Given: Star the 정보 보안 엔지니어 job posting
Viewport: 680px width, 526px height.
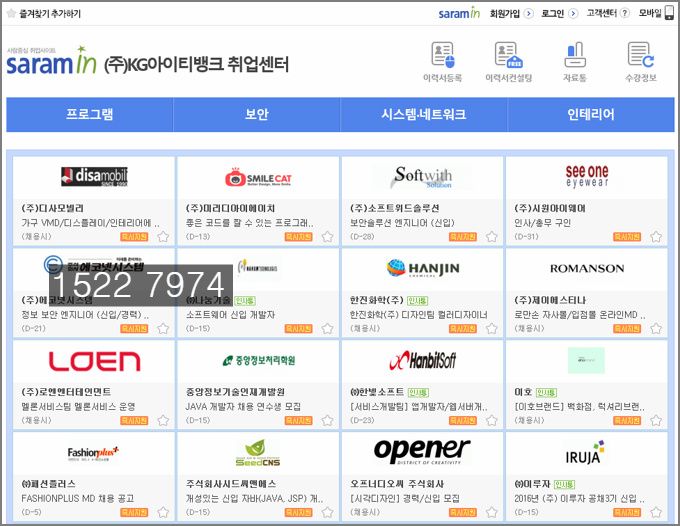Looking at the screenshot, I should 163,329.
